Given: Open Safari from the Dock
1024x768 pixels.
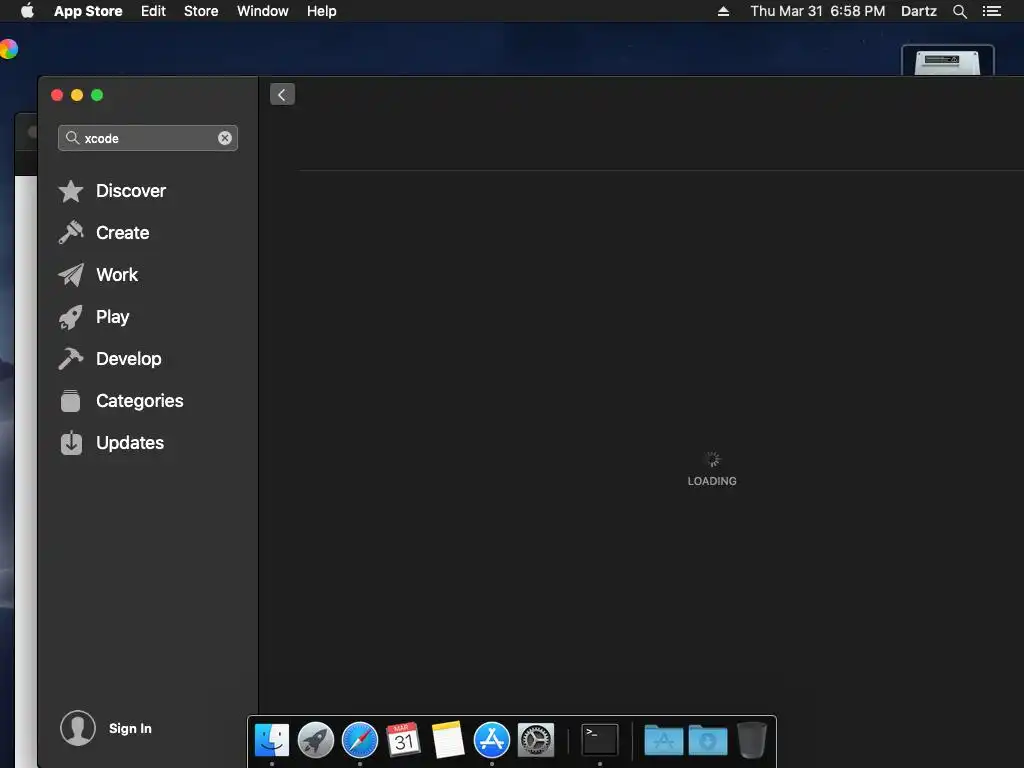Looking at the screenshot, I should pos(360,741).
